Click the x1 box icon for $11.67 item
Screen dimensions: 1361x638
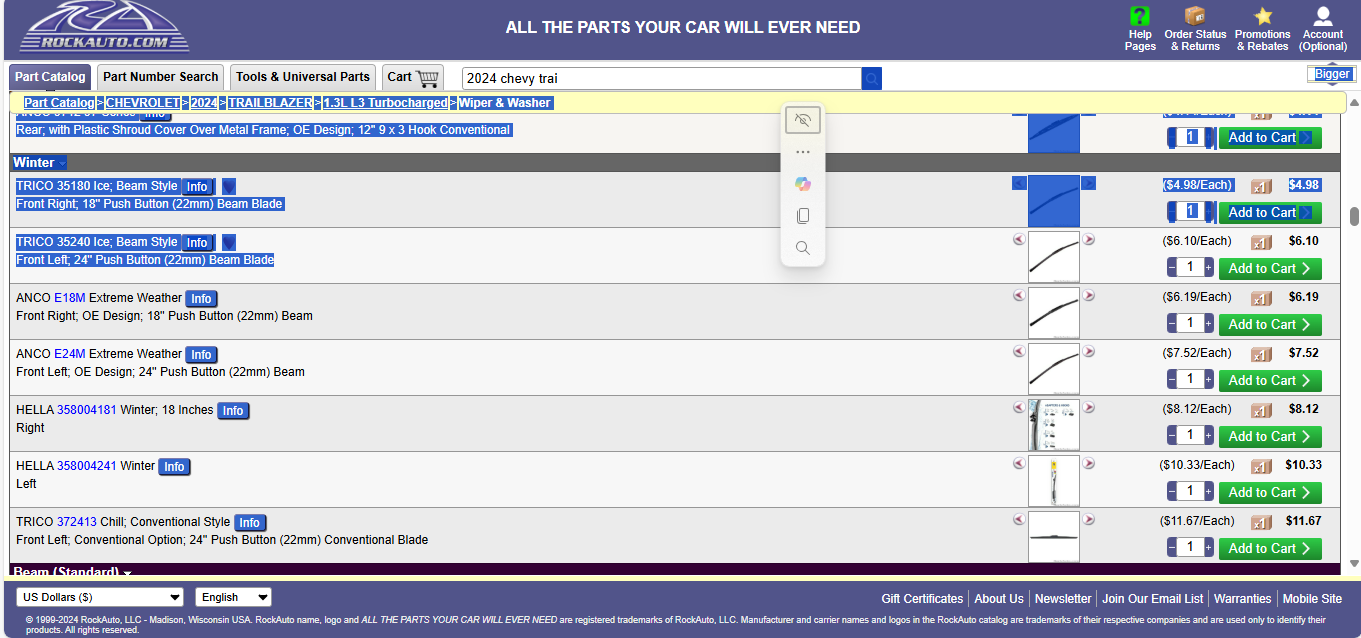[x=1261, y=522]
